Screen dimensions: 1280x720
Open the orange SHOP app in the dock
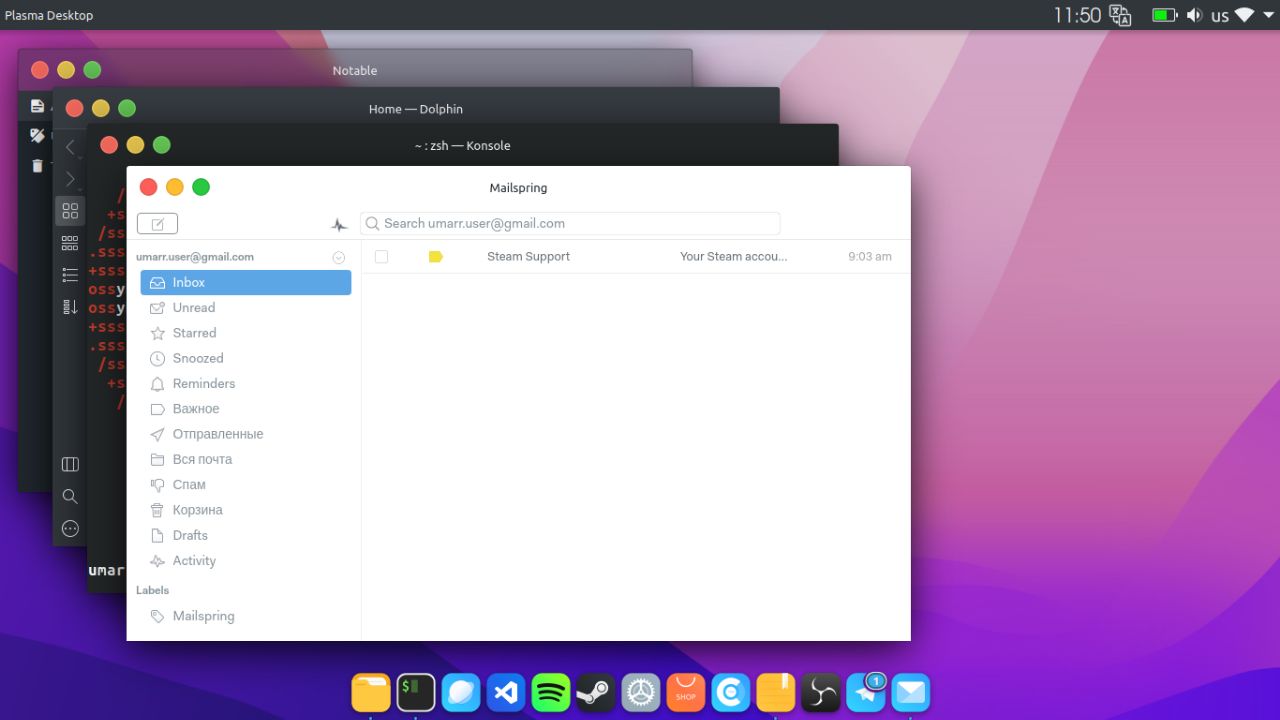686,692
